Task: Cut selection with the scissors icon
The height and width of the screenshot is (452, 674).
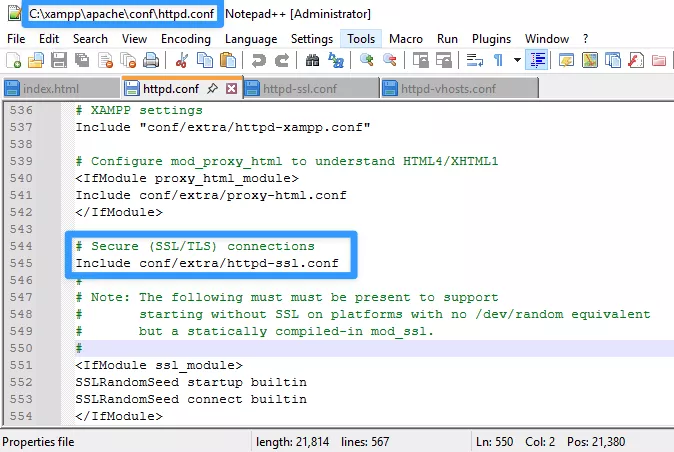Action: [x=182, y=60]
